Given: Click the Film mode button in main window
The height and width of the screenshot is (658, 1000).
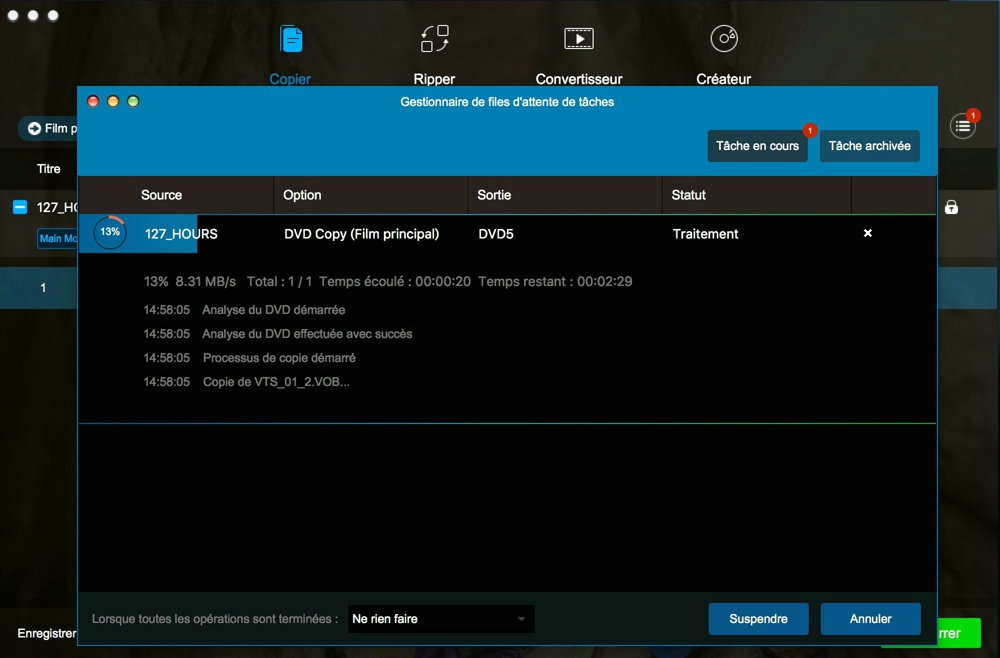Looking at the screenshot, I should (x=48, y=128).
